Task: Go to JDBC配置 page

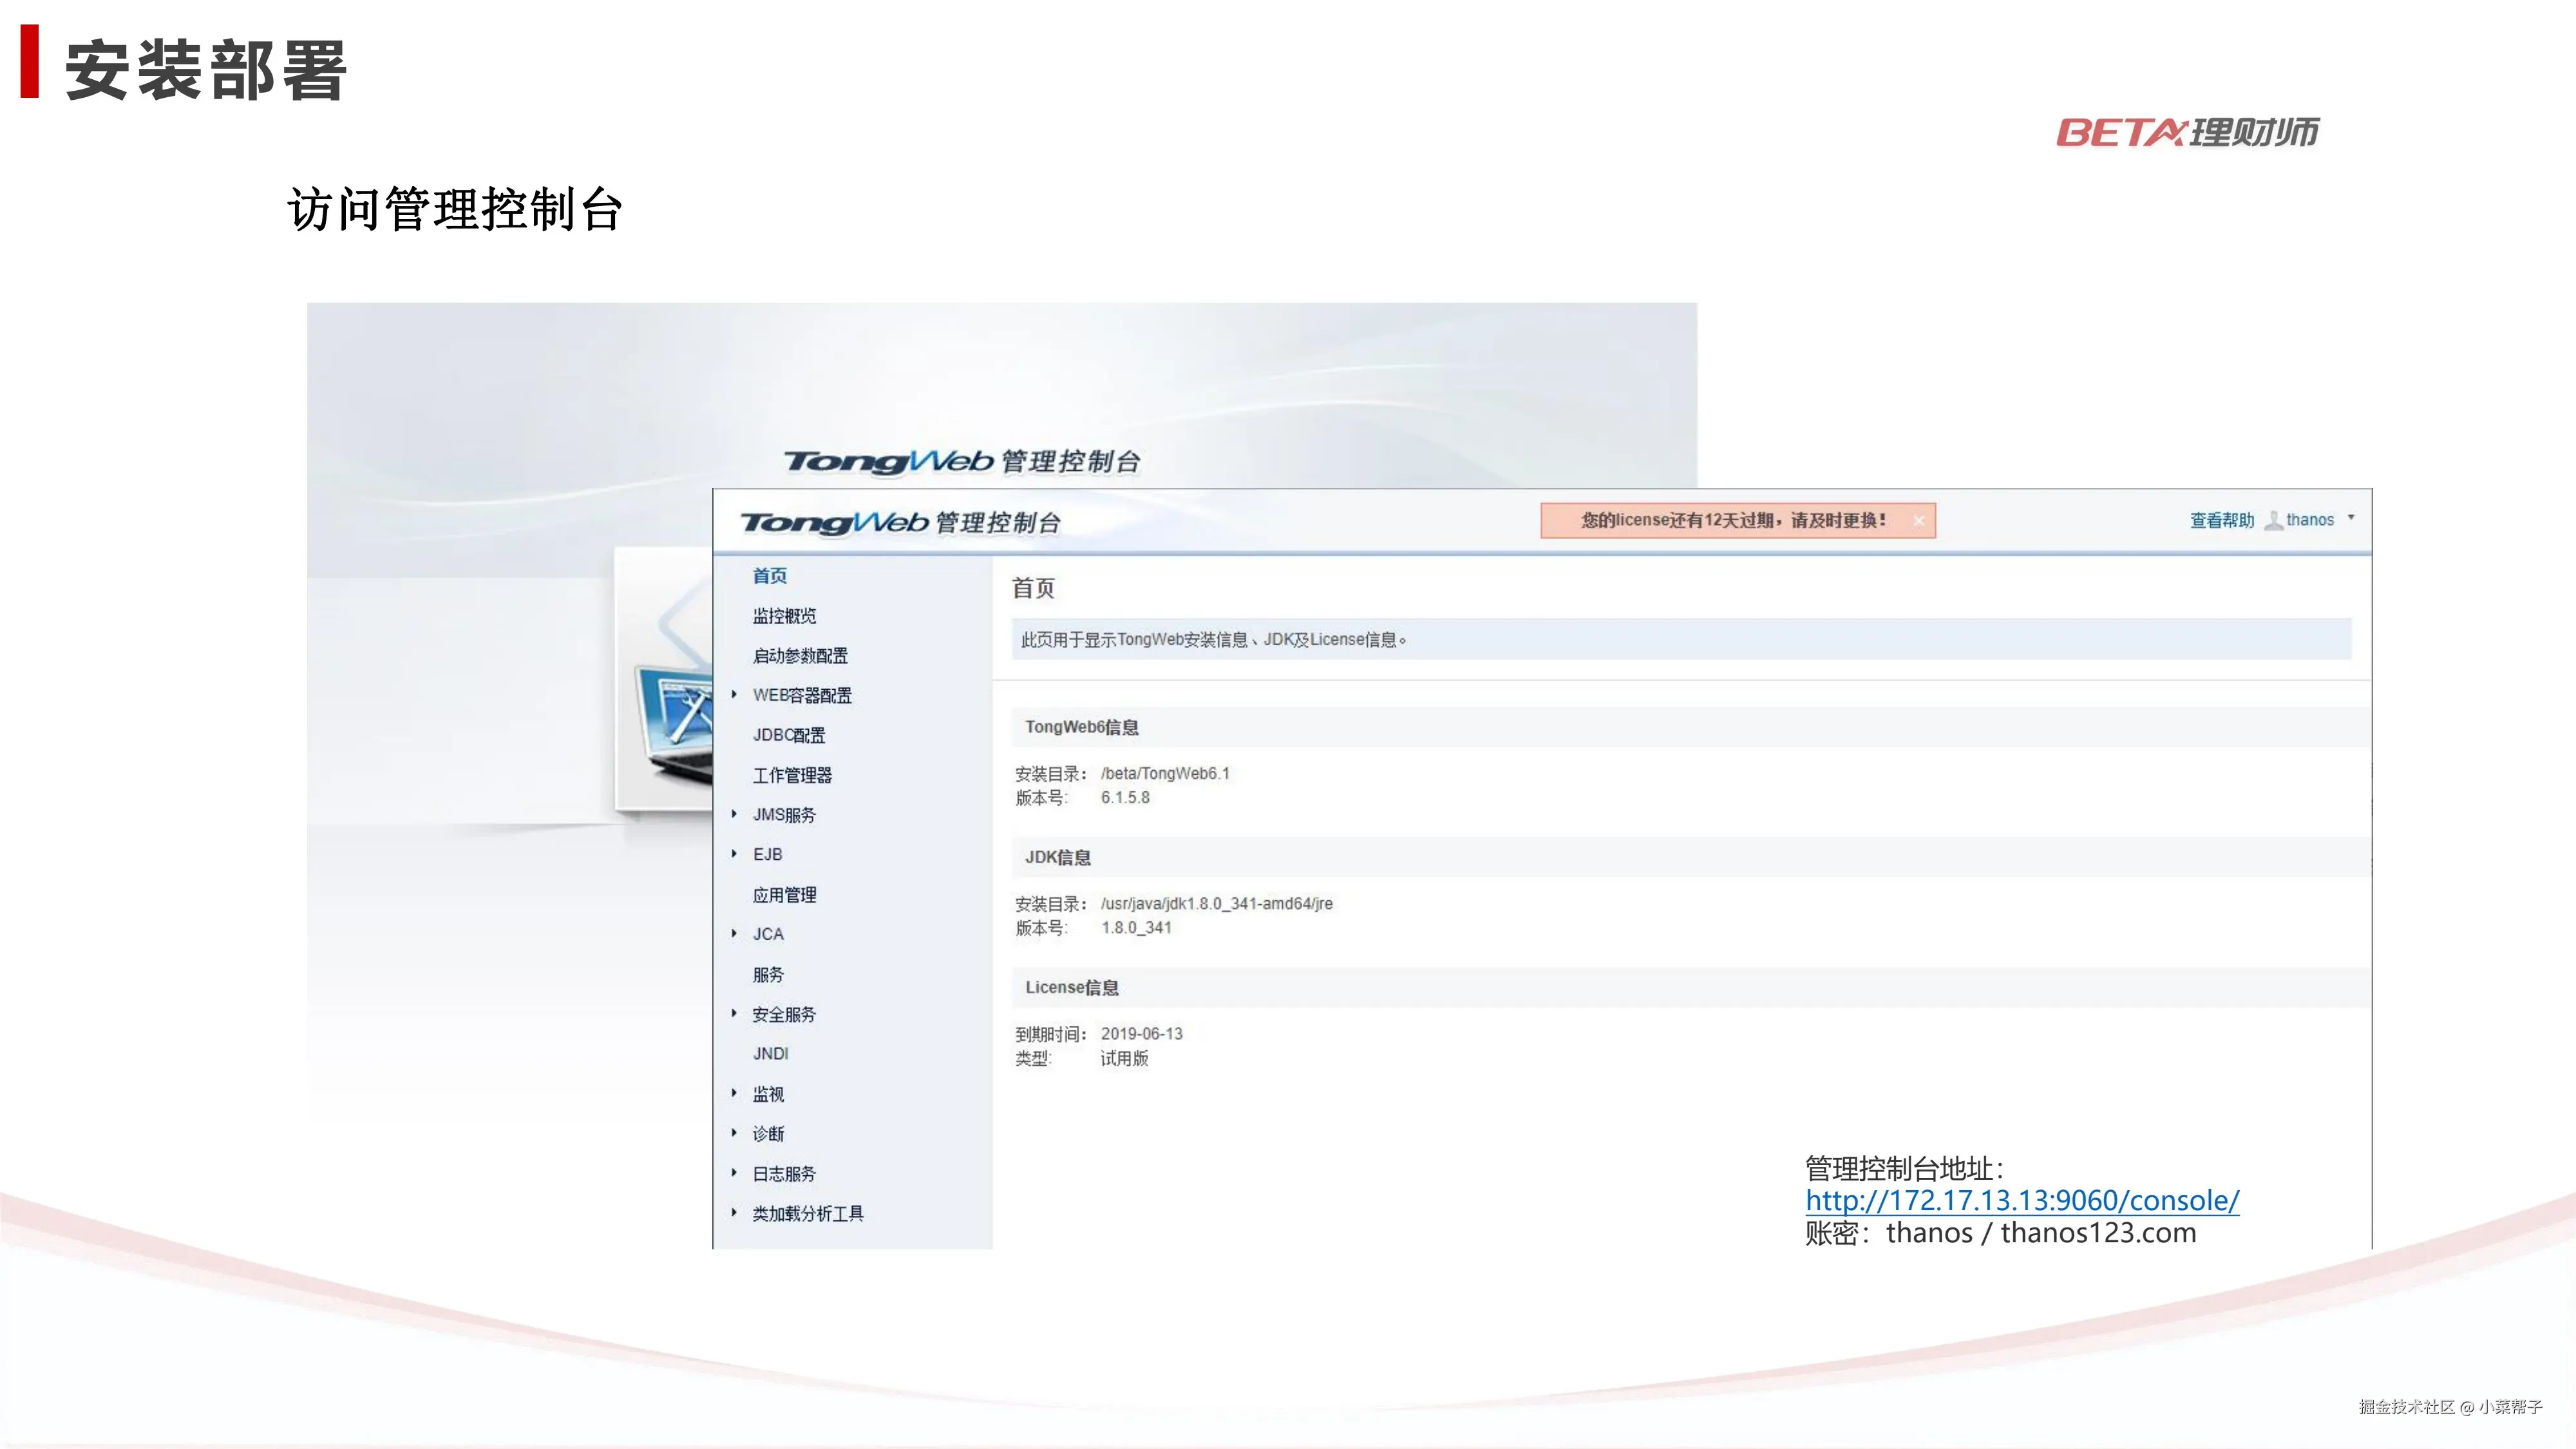Action: (788, 735)
